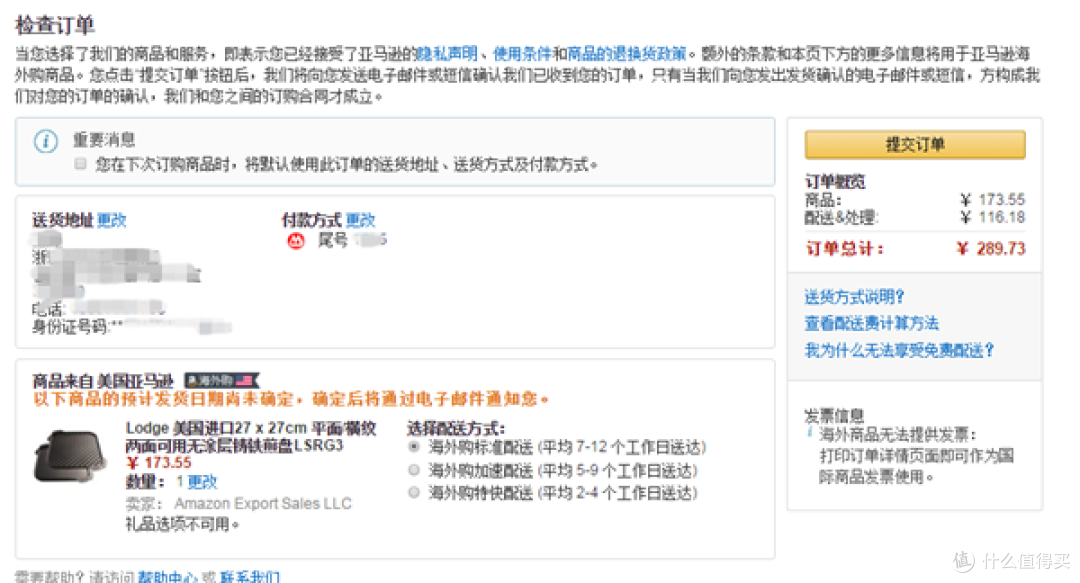Click the small info icon beside 海外商品无法提供发票
1080x583 pixels.
click(810, 432)
